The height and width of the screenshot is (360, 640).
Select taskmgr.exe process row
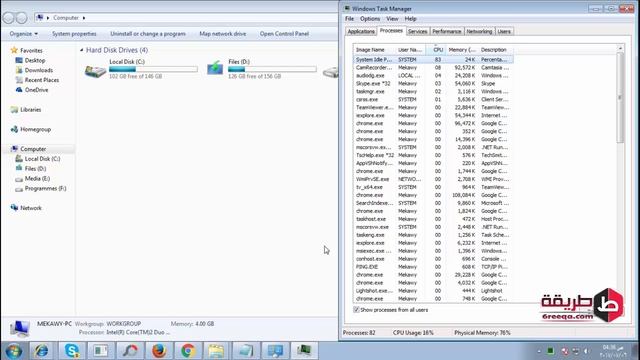pyautogui.click(x=433, y=91)
